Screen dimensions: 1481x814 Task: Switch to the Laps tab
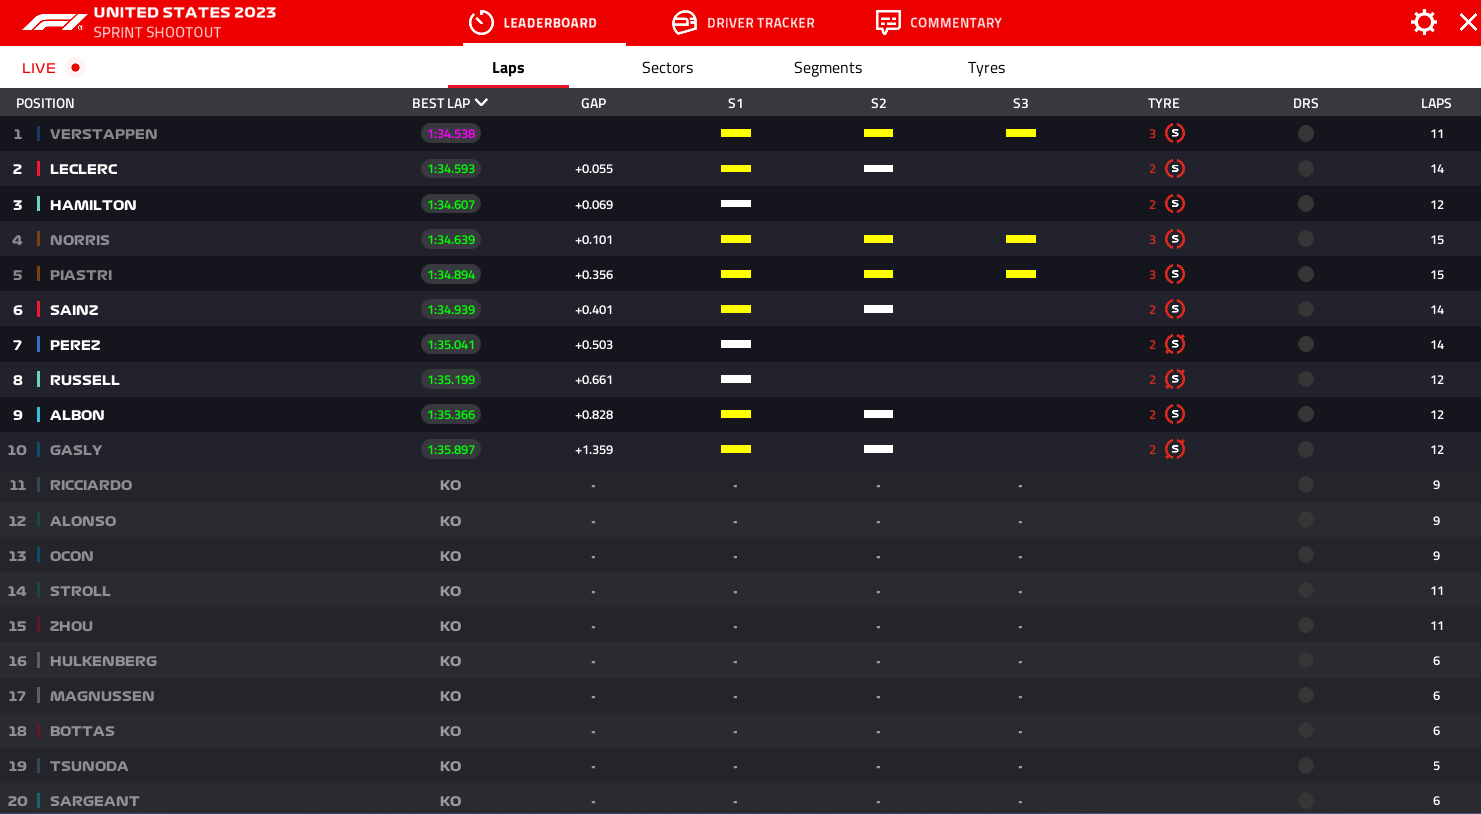508,68
